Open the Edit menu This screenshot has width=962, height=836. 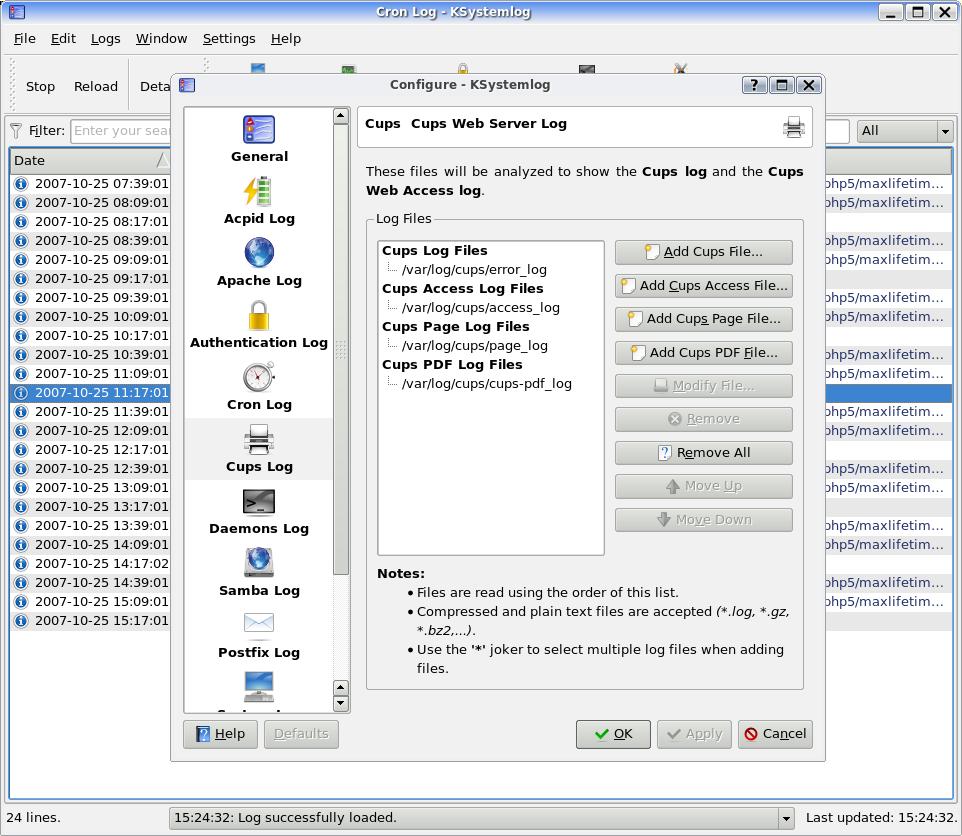coord(63,39)
